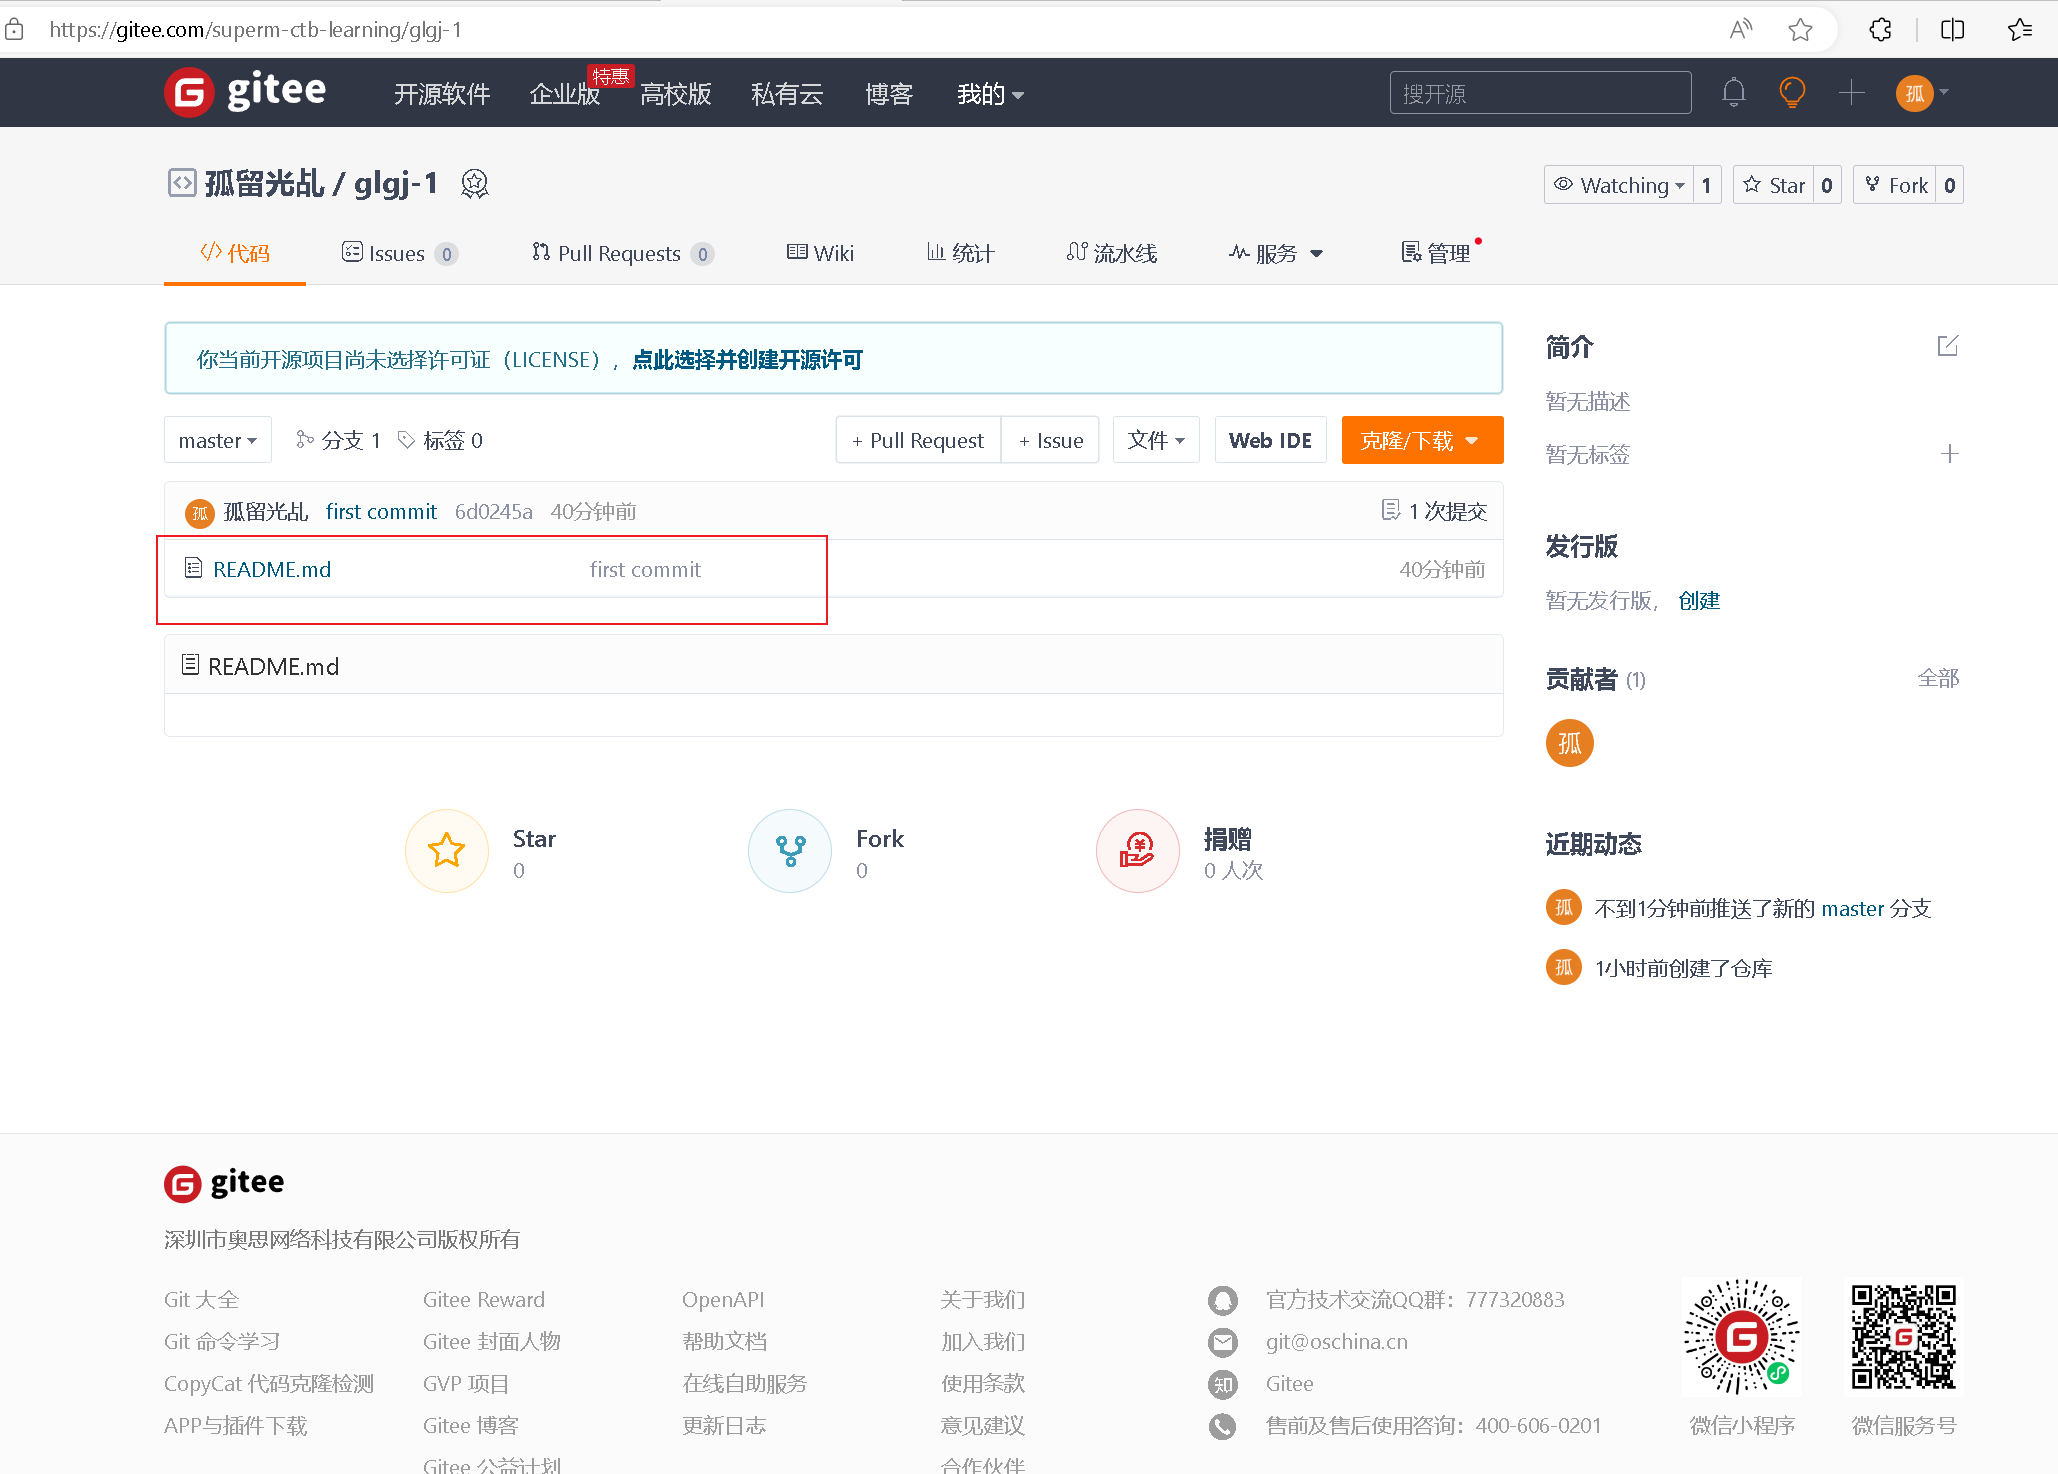Click the 搜开源 search field
Screen dimensions: 2058x1474
point(1540,93)
